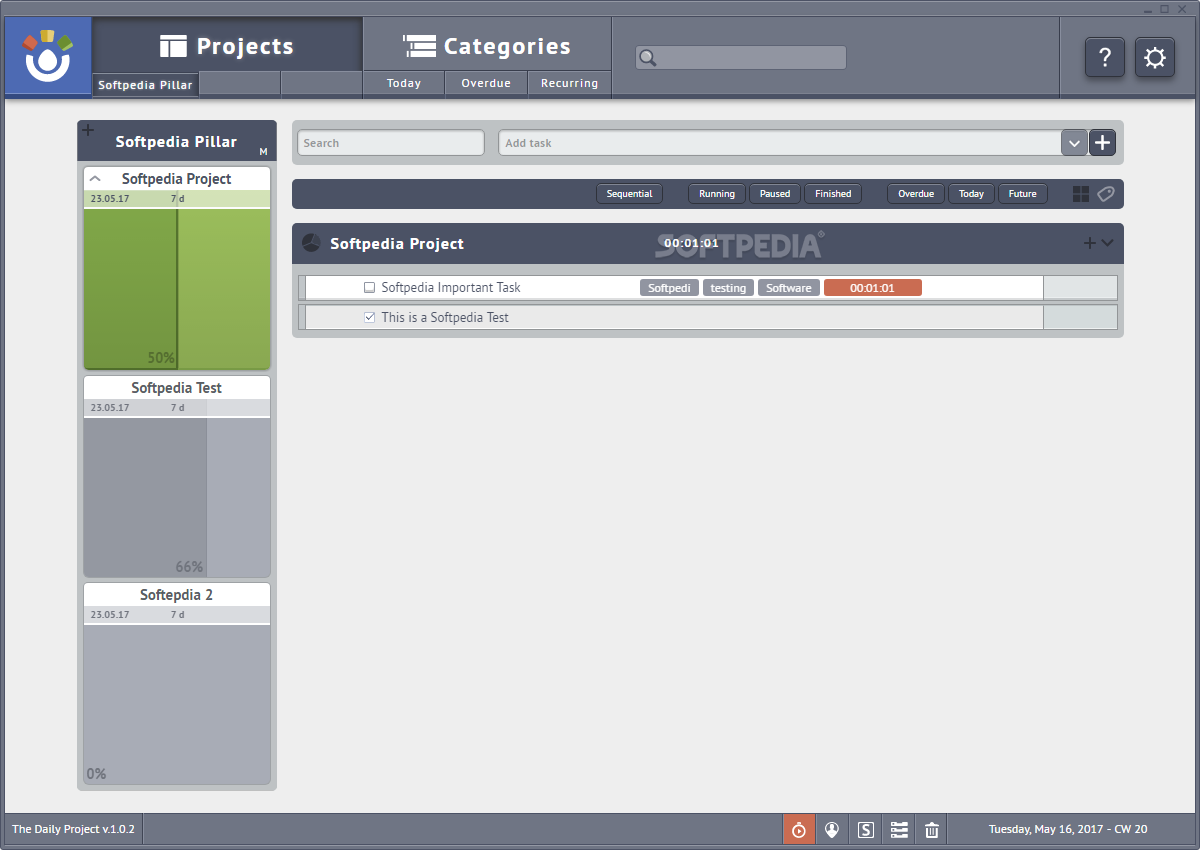Viewport: 1200px width, 850px height.
Task: Click the small M marker in the pillar header
Action: tap(263, 152)
